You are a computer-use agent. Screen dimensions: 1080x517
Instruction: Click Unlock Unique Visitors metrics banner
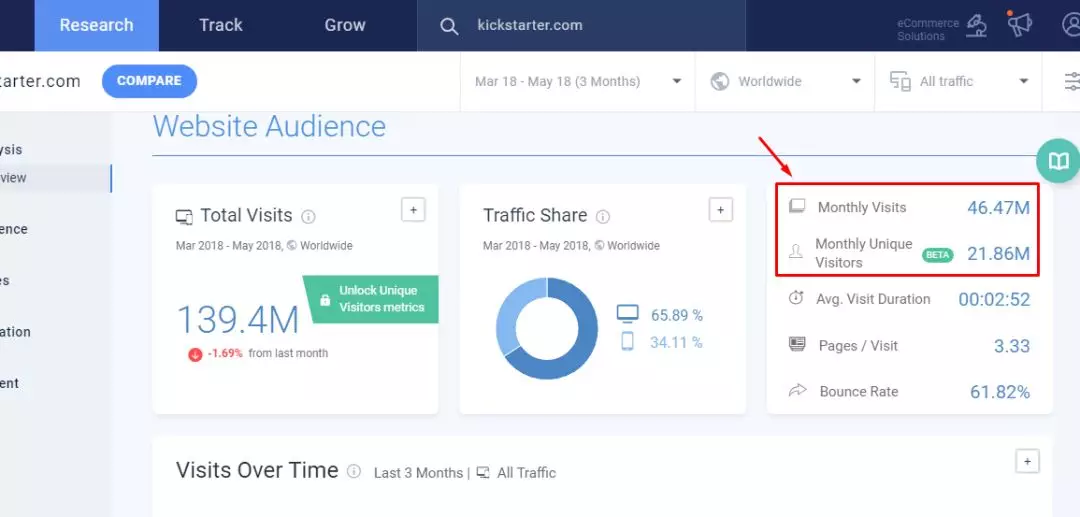371,299
